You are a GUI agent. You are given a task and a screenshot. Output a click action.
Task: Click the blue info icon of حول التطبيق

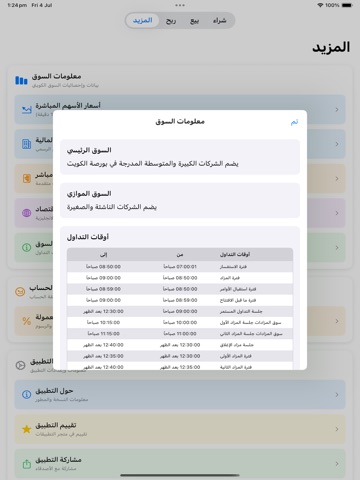tap(27, 395)
